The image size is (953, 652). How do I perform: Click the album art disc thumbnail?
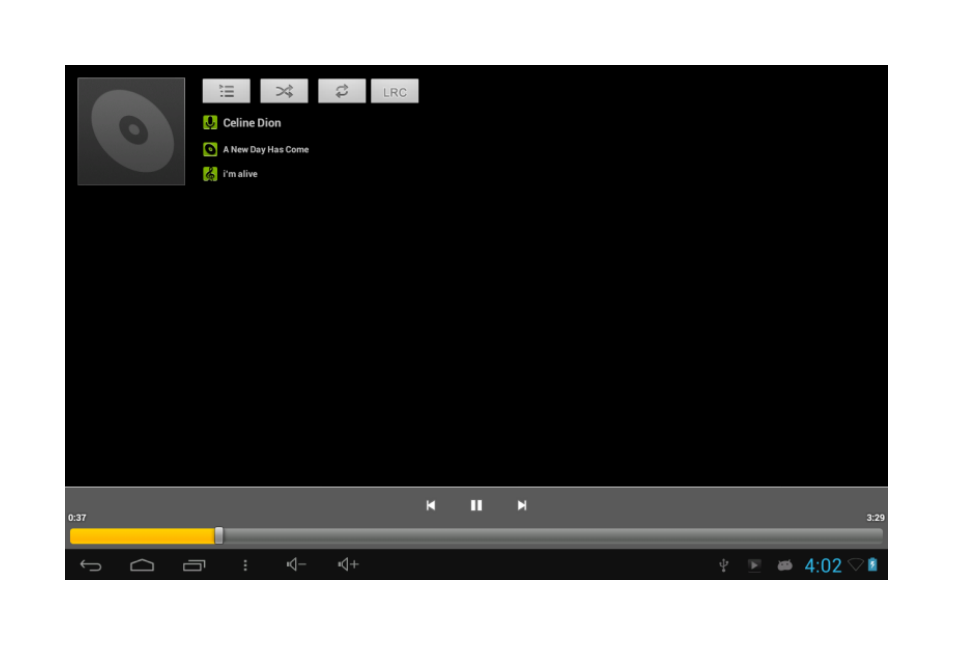point(131,131)
